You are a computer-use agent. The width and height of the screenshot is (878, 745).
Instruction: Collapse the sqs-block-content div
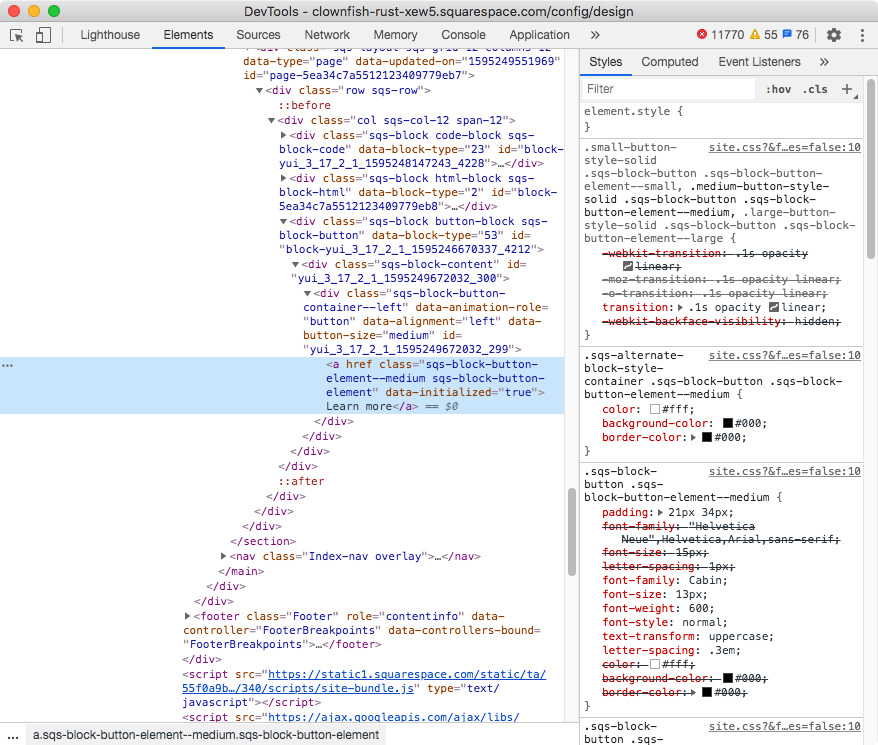click(x=295, y=264)
